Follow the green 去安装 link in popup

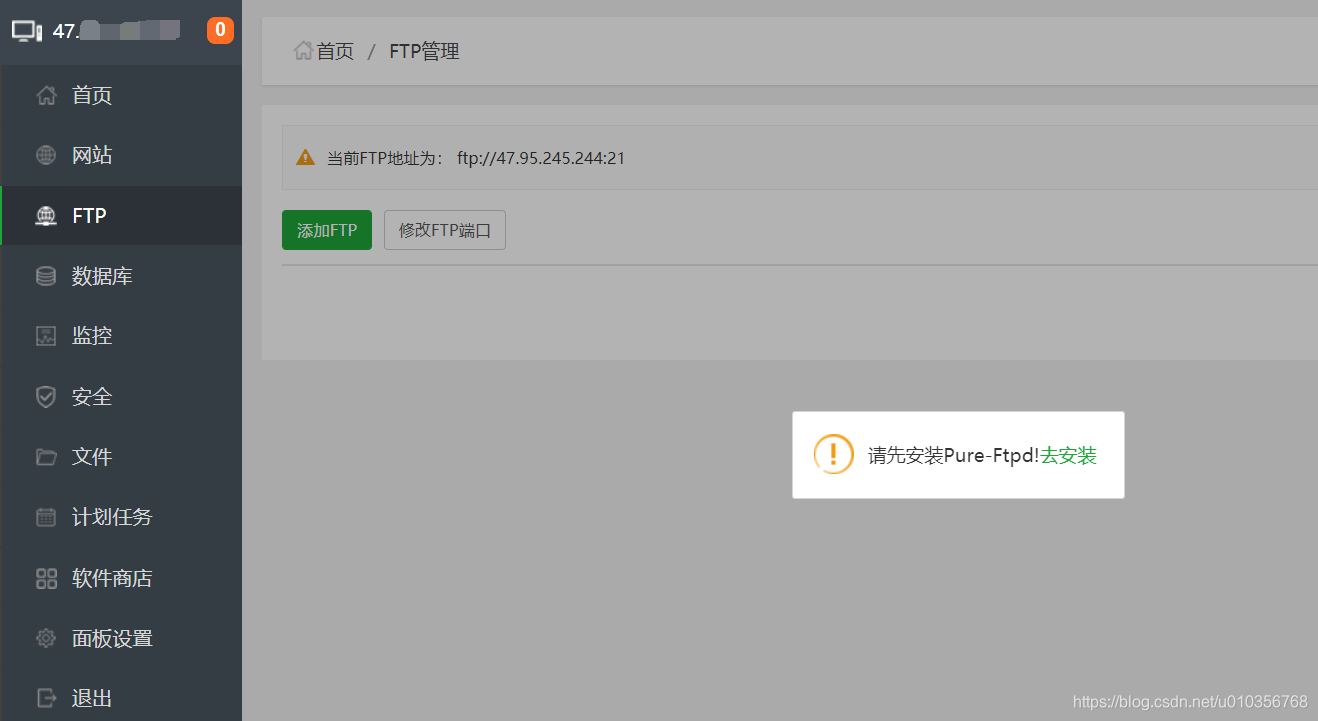click(x=1068, y=456)
